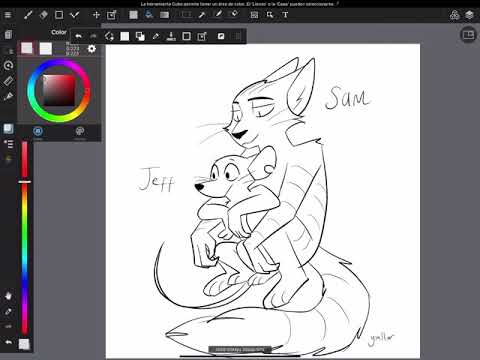Select the Magic Wand tool
This screenshot has width=480, height=360.
202,15
